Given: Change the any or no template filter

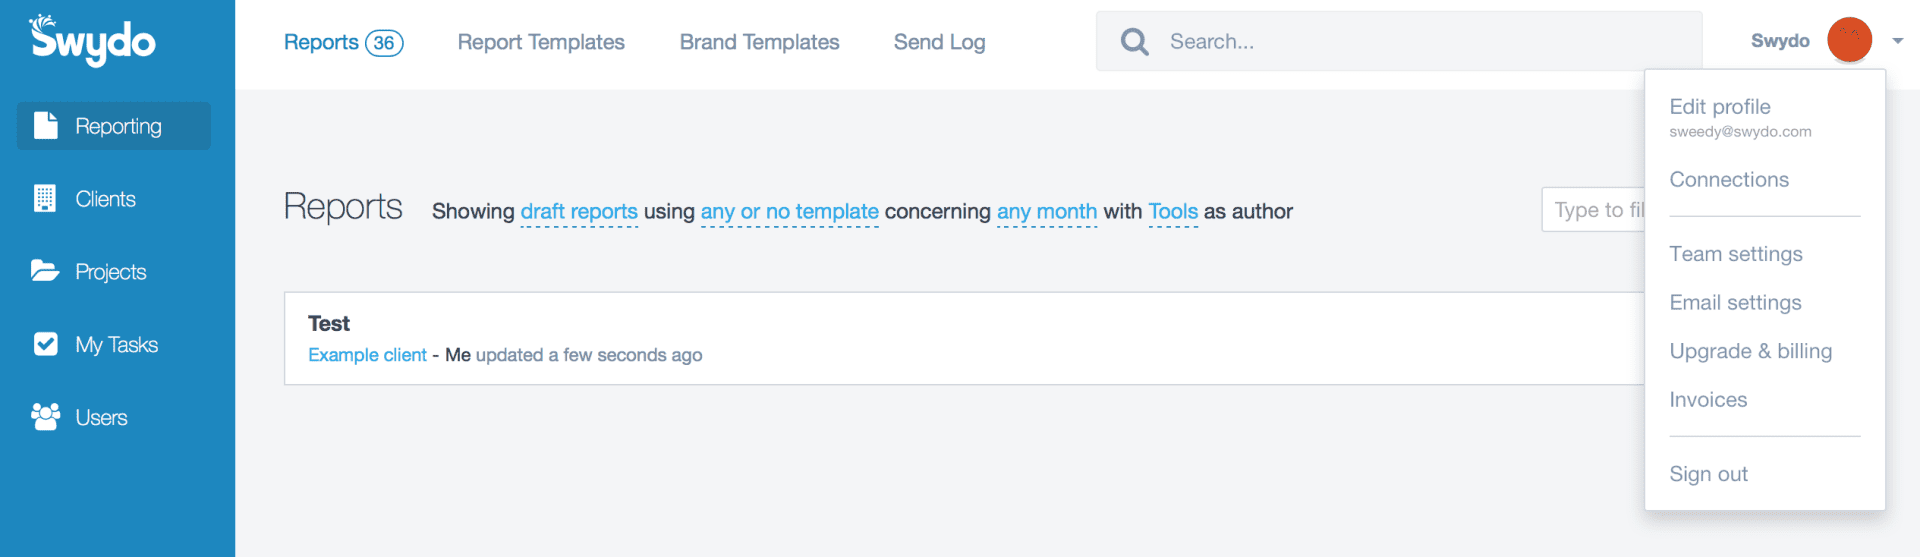Looking at the screenshot, I should 790,212.
